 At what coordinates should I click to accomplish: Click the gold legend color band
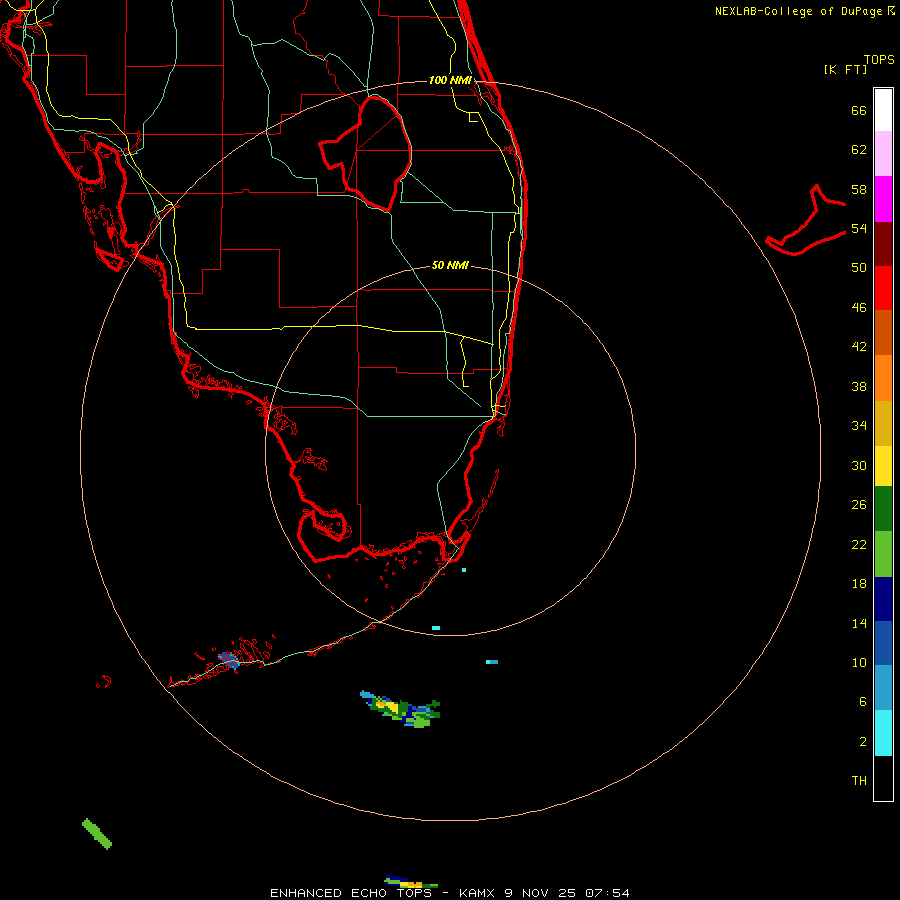point(883,423)
